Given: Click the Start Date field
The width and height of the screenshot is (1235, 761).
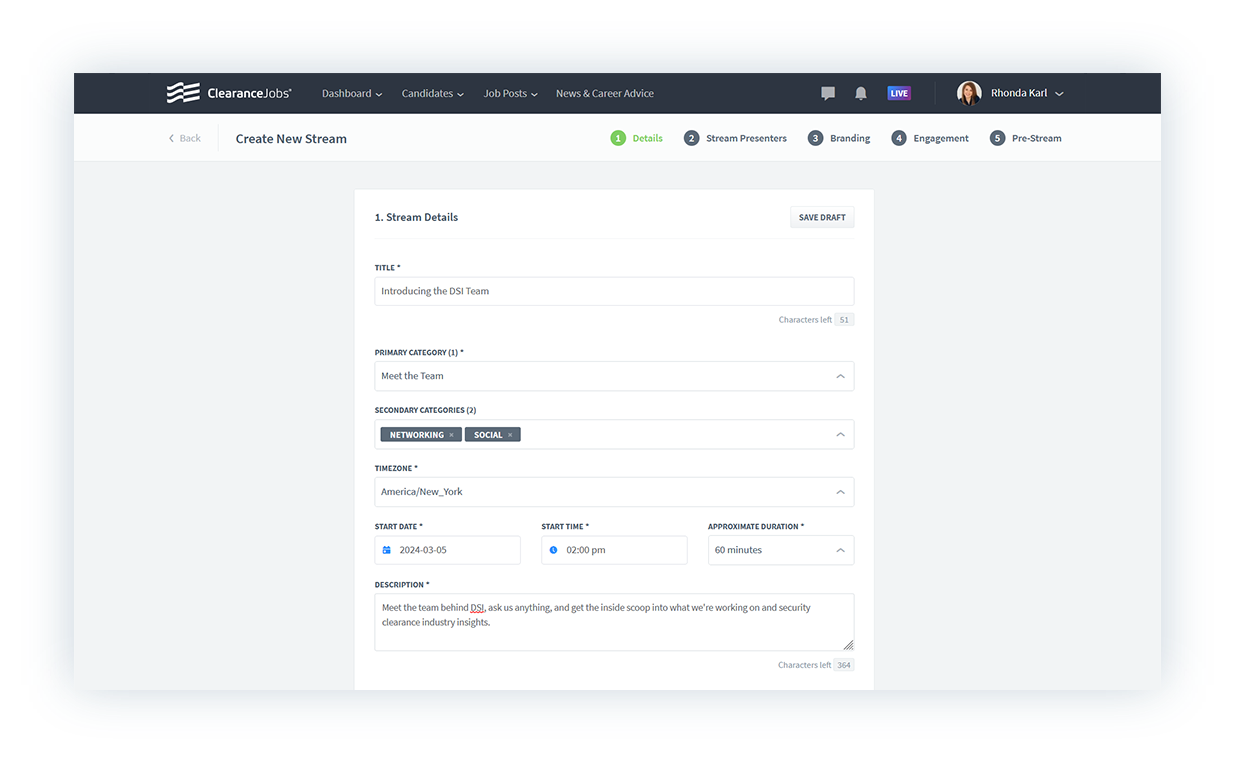Looking at the screenshot, I should pos(448,550).
